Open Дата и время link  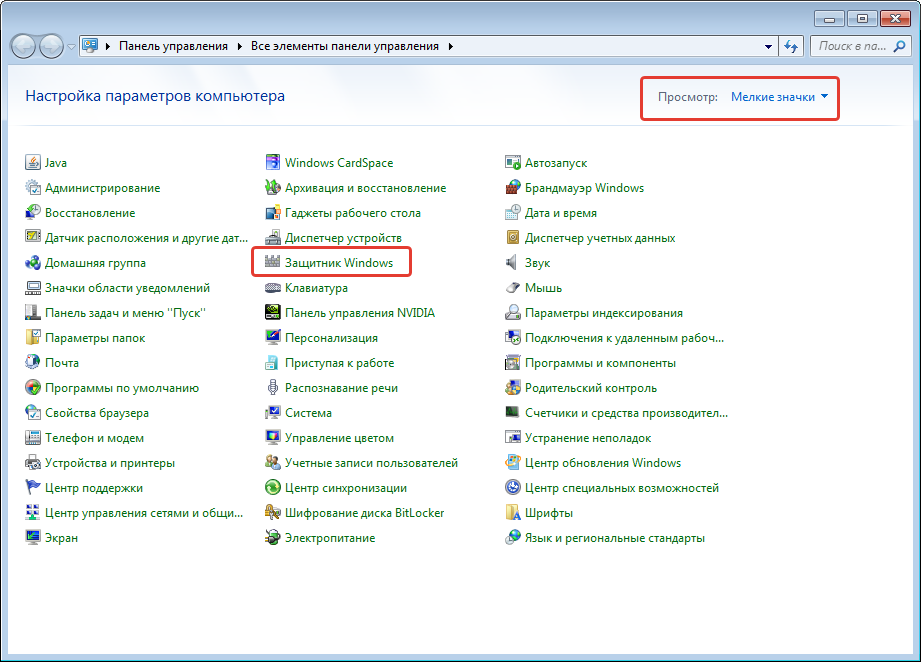[x=560, y=213]
